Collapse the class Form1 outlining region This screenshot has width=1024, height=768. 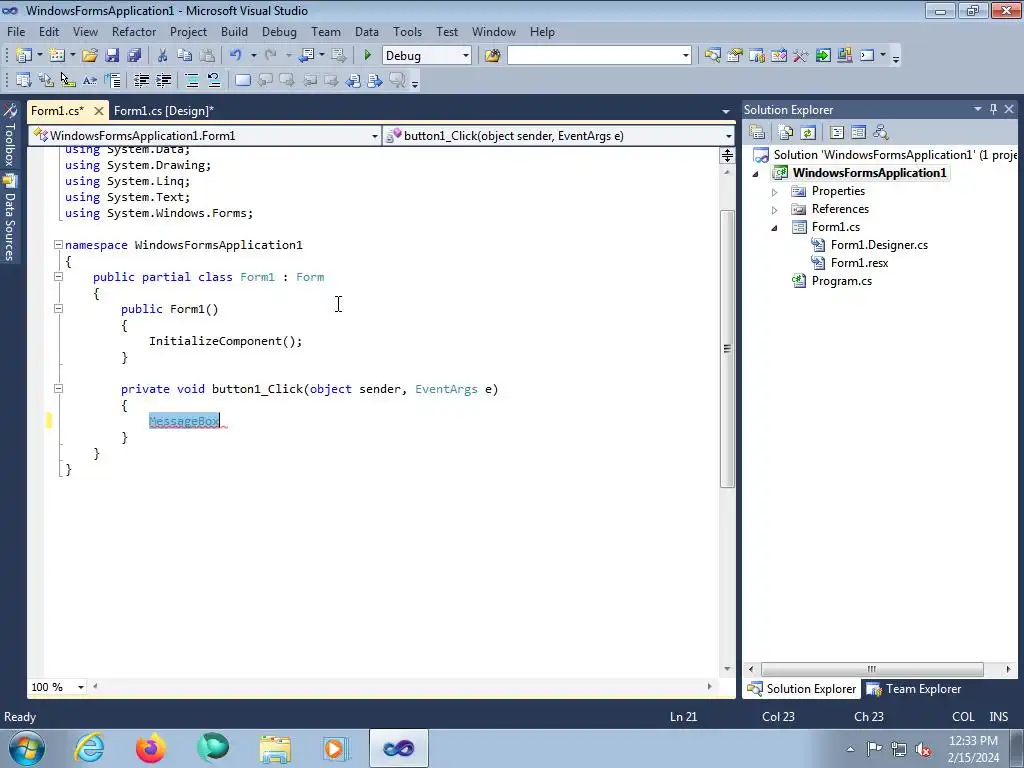[x=58, y=276]
